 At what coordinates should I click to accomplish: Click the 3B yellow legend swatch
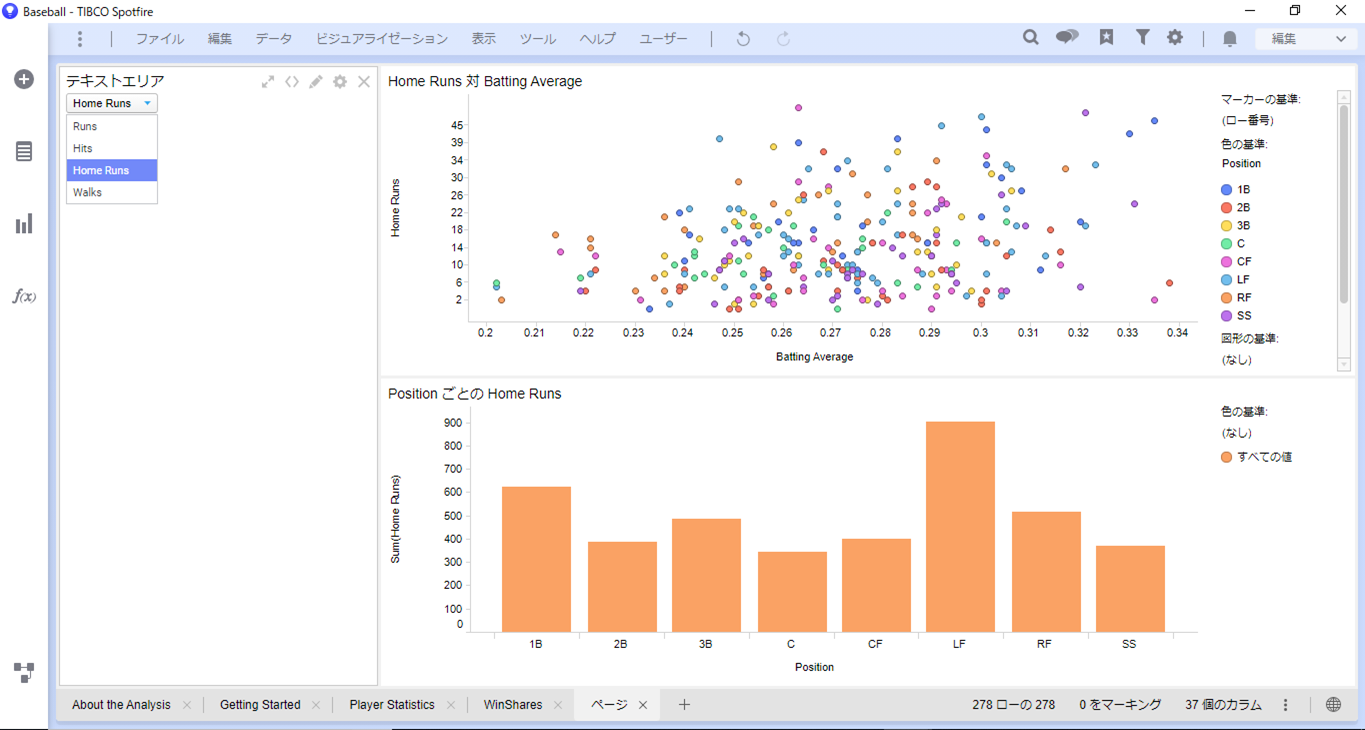[1227, 225]
